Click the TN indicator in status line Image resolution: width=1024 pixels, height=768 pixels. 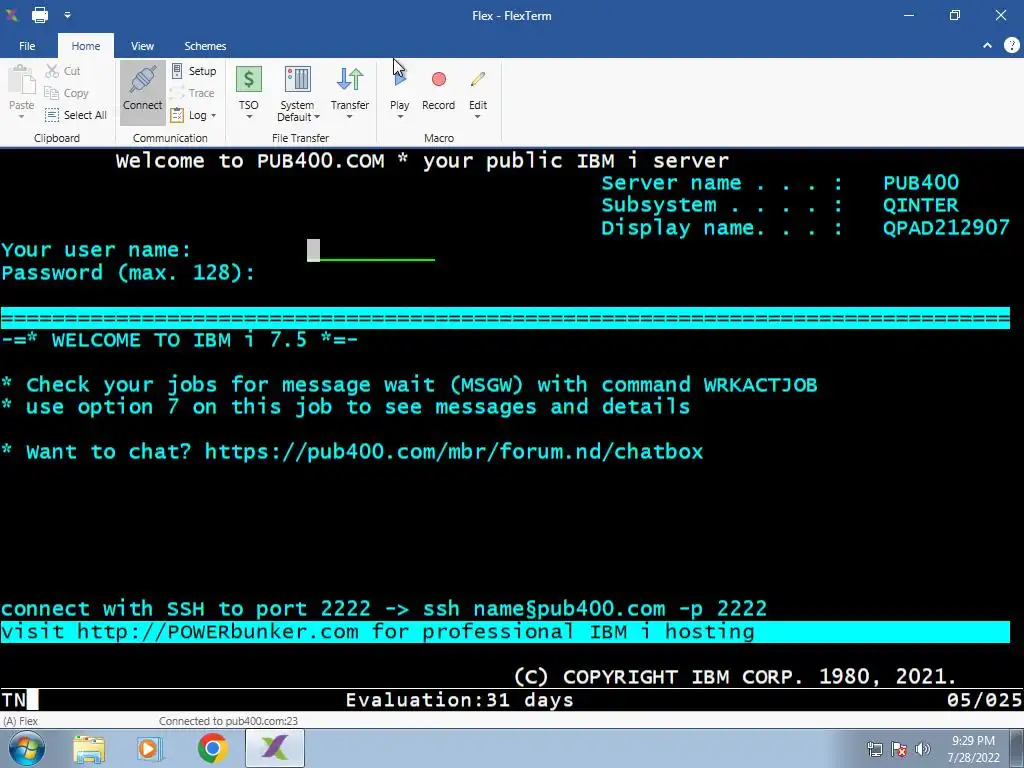[x=14, y=700]
